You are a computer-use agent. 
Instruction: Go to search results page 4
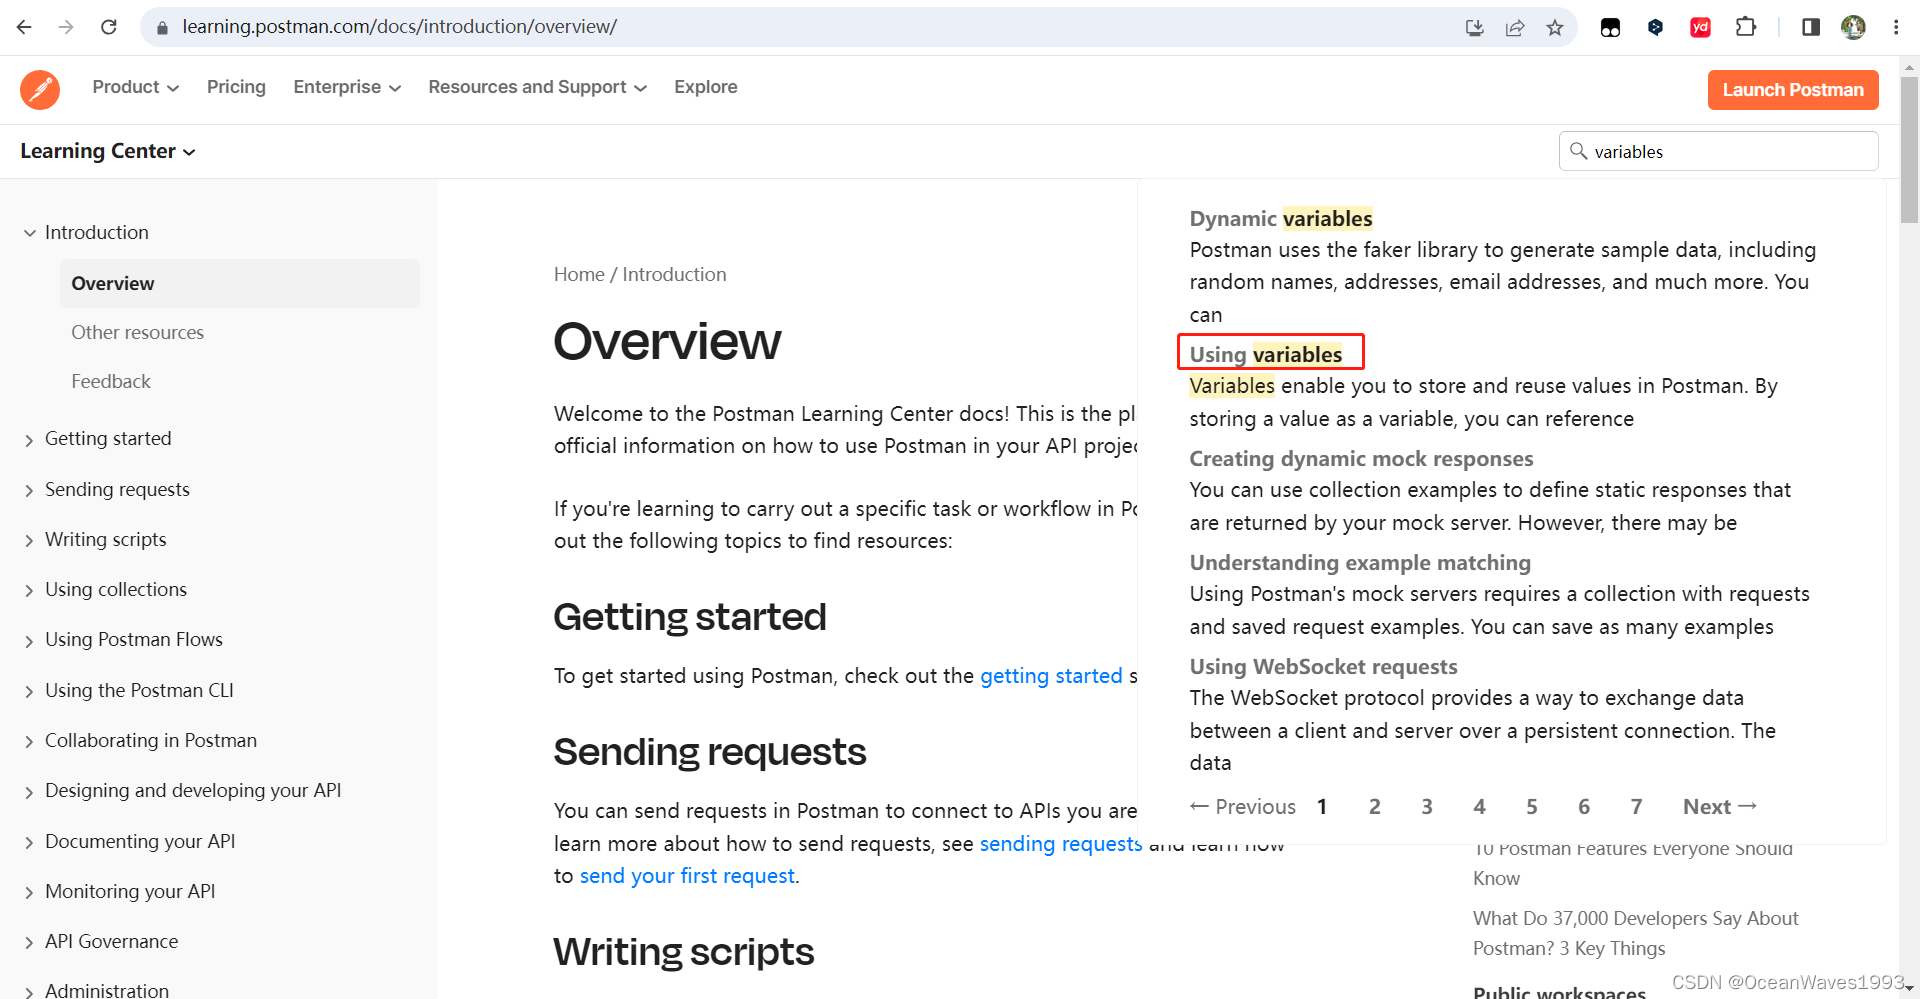click(x=1480, y=807)
